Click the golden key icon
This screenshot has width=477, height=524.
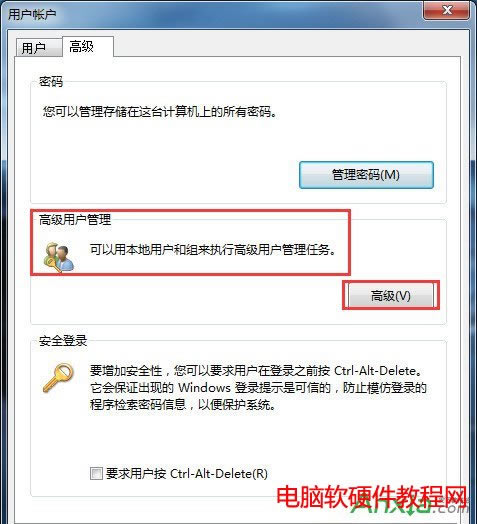[x=58, y=378]
